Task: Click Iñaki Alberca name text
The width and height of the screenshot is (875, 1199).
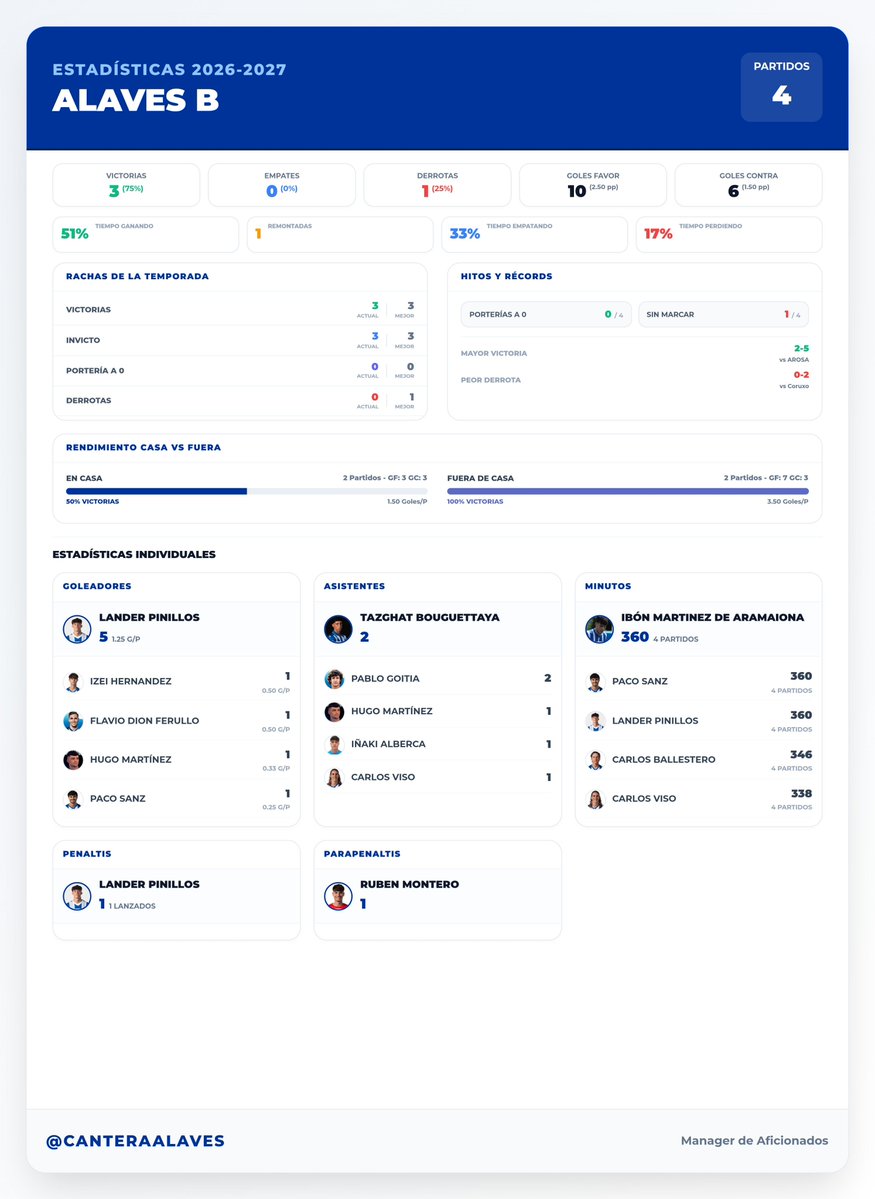Action: 389,743
